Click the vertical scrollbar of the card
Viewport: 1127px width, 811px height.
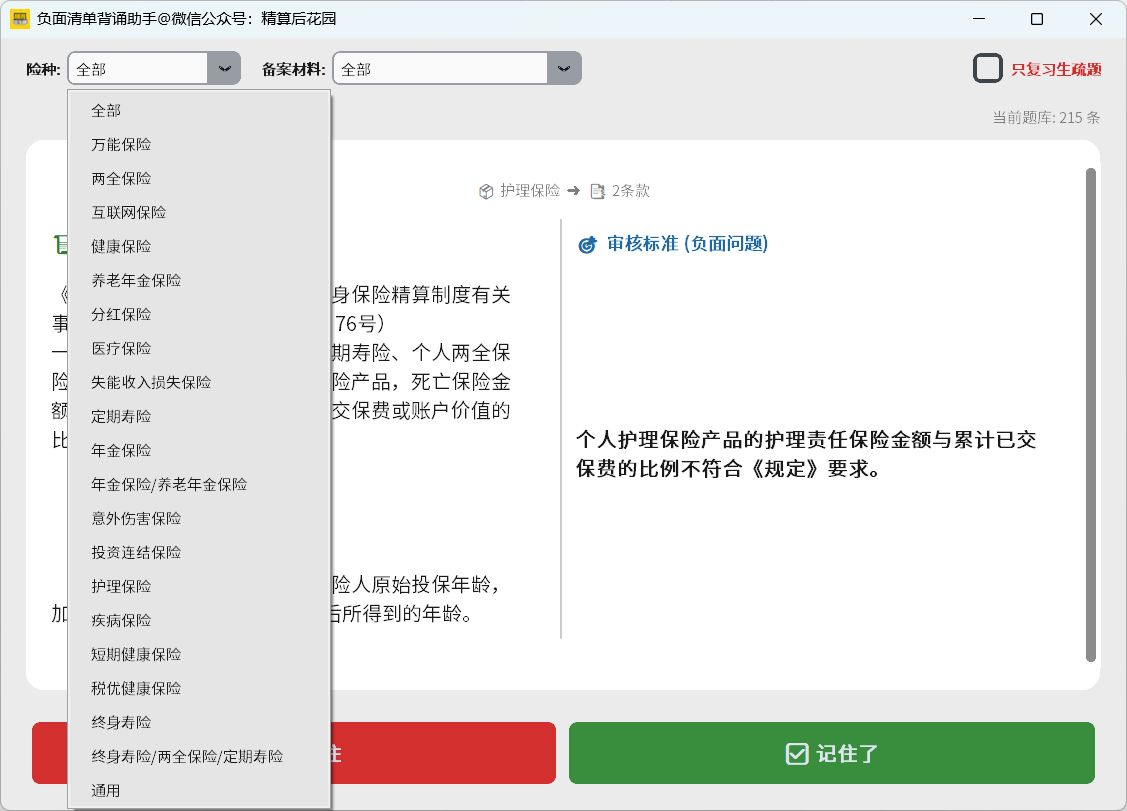coord(1091,414)
